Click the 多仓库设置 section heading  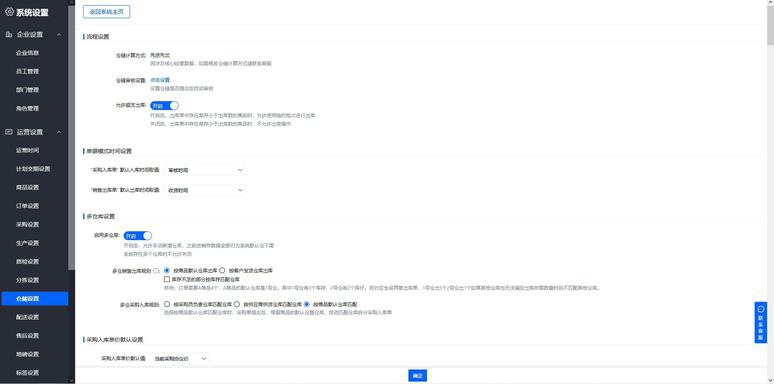[101, 217]
